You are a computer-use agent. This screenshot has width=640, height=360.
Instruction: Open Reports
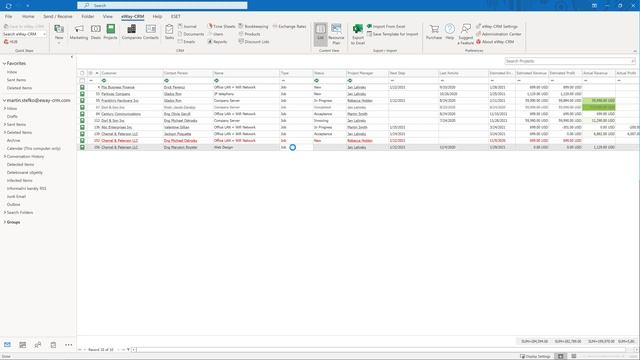click(x=217, y=42)
